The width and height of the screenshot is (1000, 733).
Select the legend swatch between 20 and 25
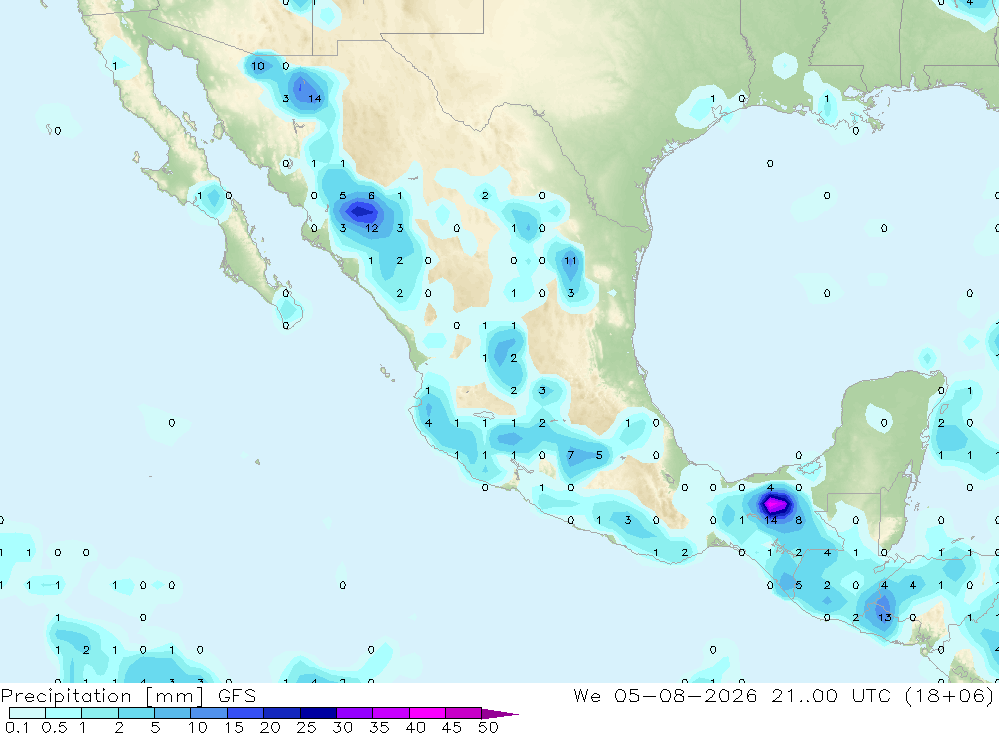point(282,713)
